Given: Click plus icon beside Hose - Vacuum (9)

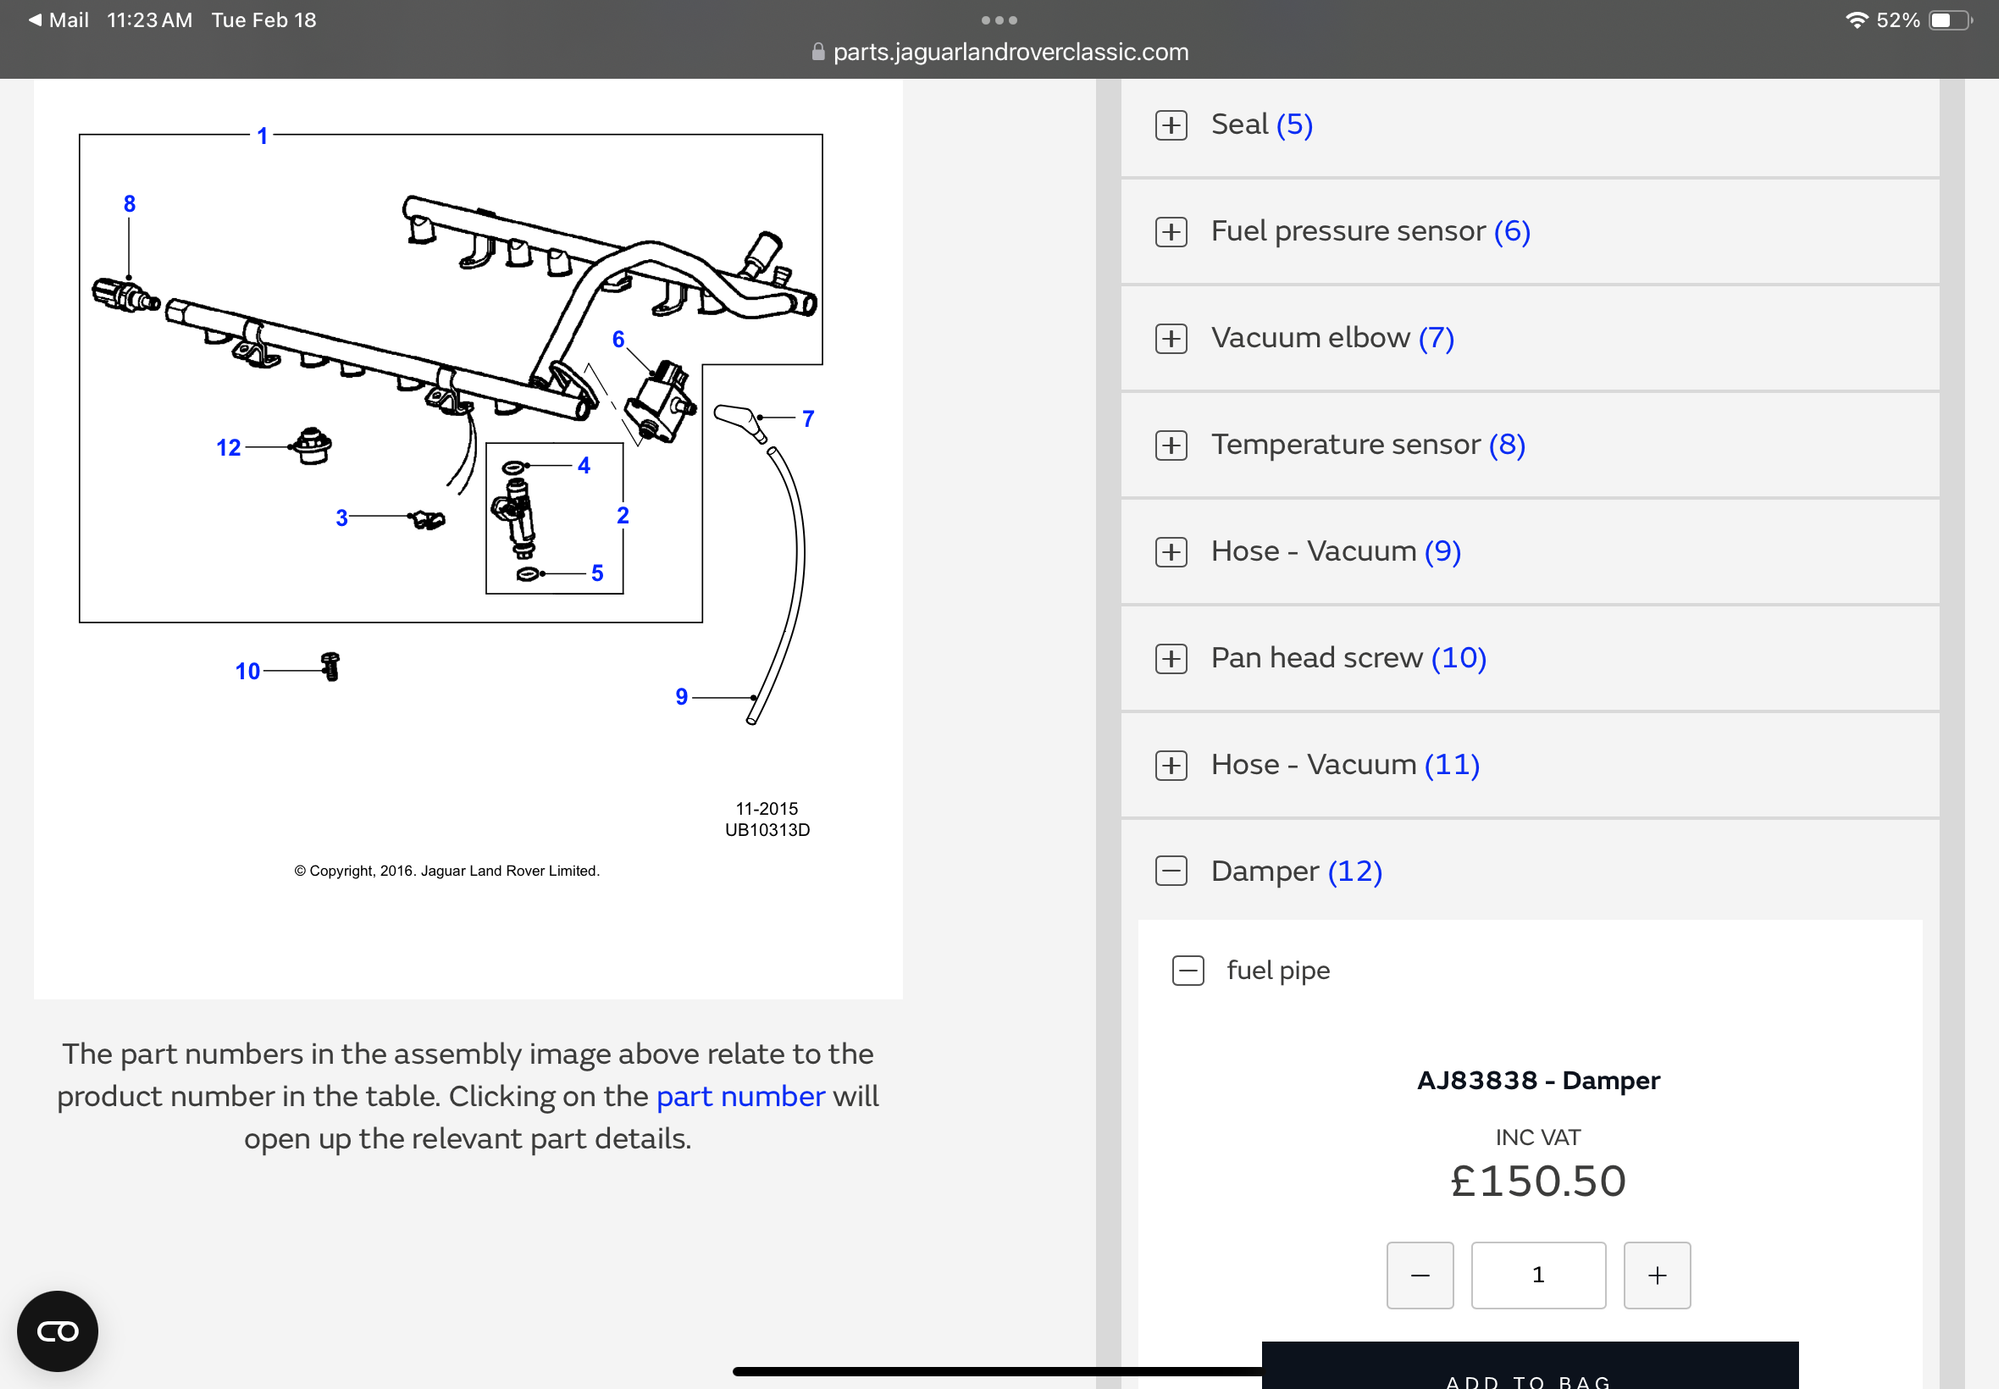Looking at the screenshot, I should coord(1171,552).
